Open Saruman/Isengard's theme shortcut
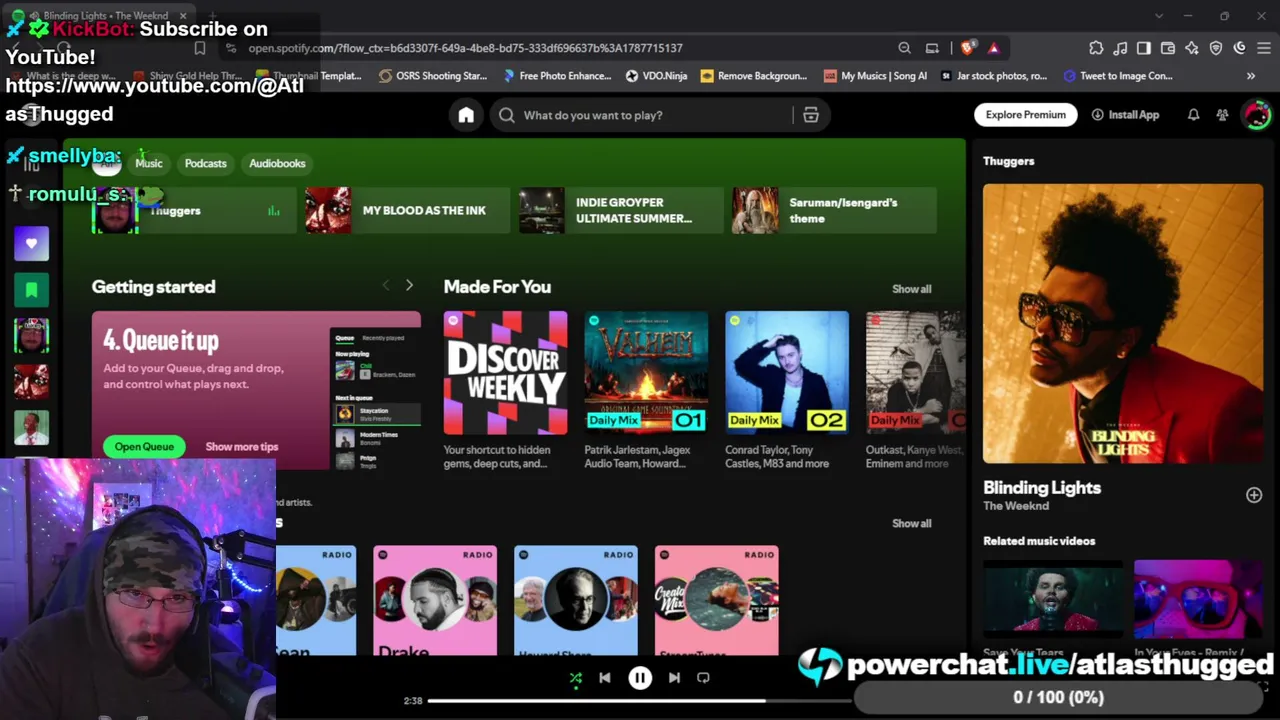Image resolution: width=1280 pixels, height=720 pixels. click(834, 210)
